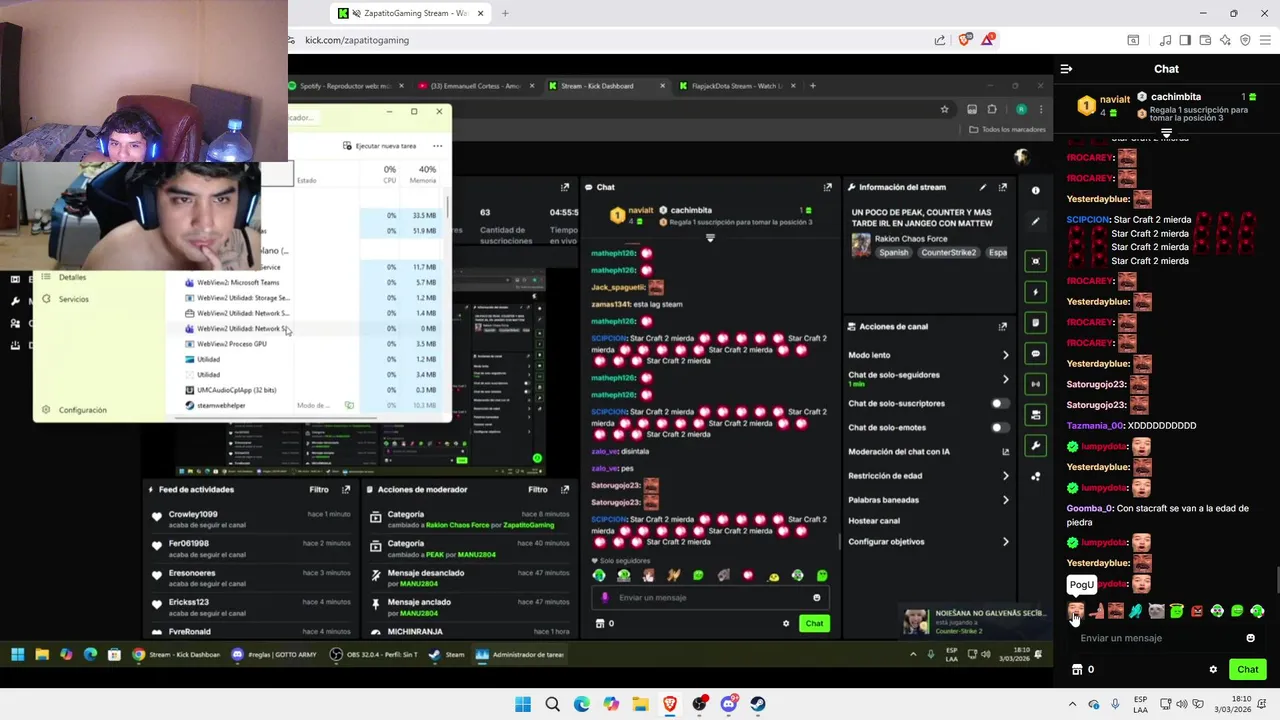Pop out the streamed Chat panel
Screen dimensions: 1280x720
pyautogui.click(x=827, y=187)
